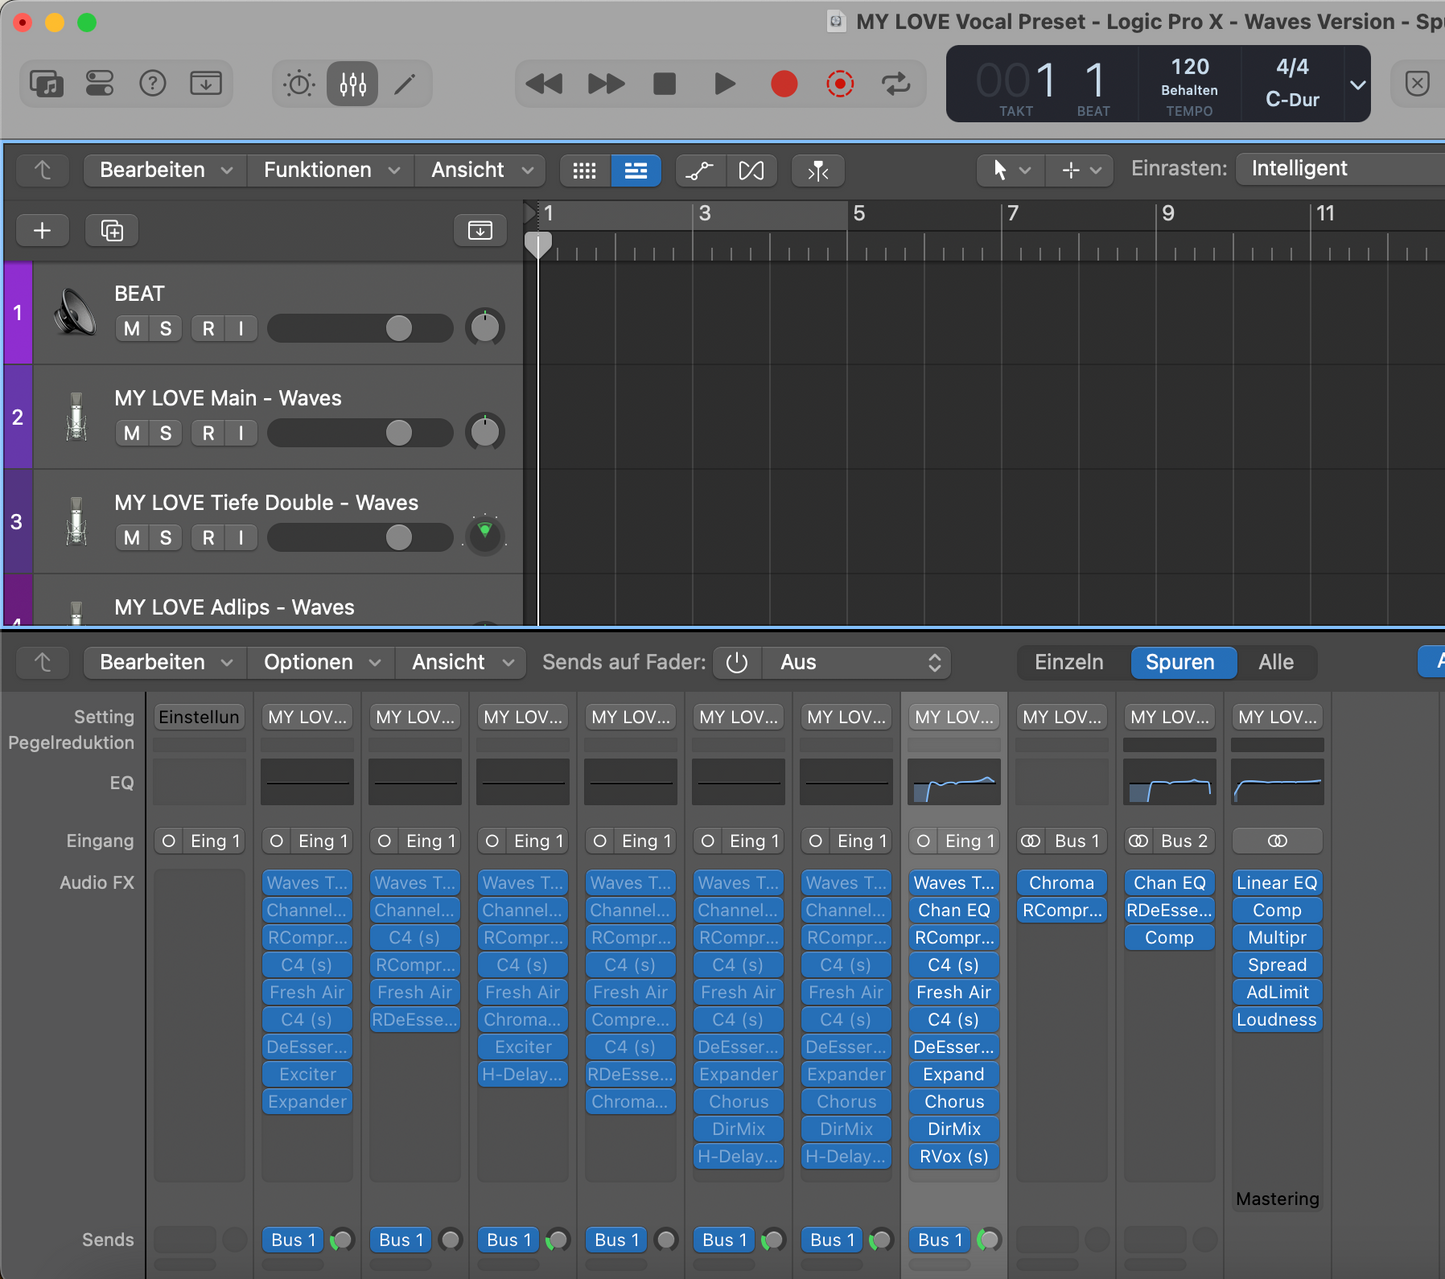Open Smart Controls dial icon

299,84
